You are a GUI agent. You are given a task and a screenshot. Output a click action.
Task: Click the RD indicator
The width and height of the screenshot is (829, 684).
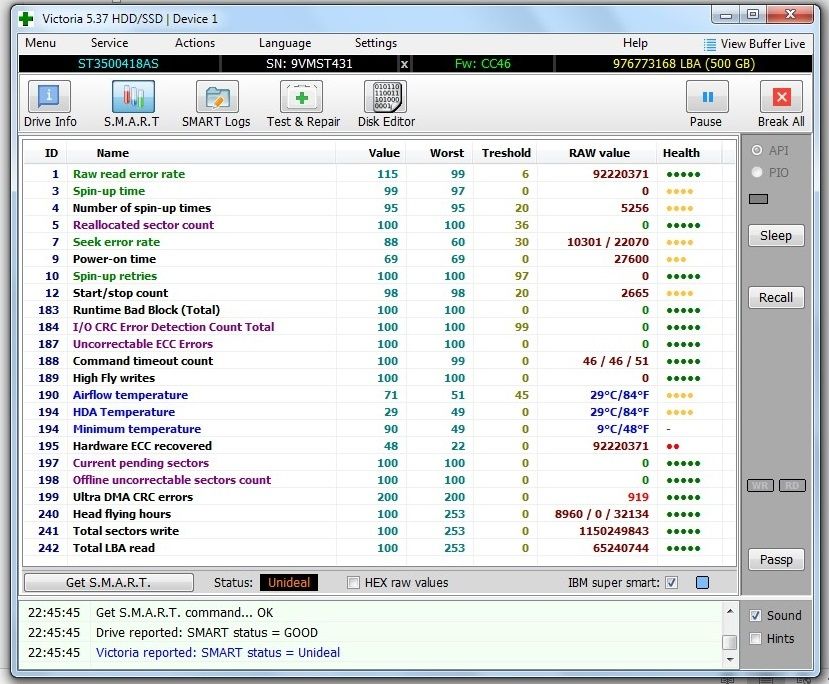792,485
